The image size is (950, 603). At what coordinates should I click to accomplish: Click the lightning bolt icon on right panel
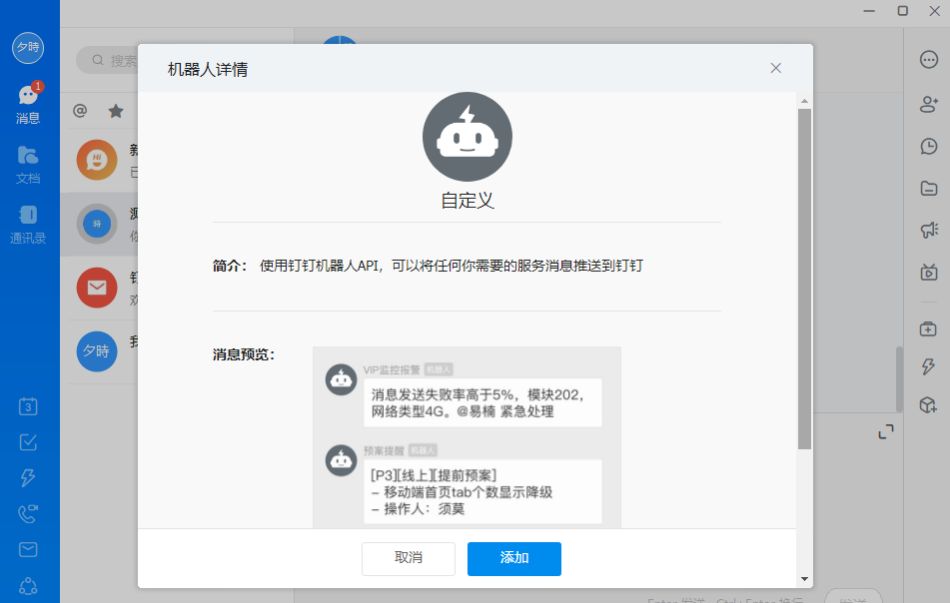pos(928,366)
